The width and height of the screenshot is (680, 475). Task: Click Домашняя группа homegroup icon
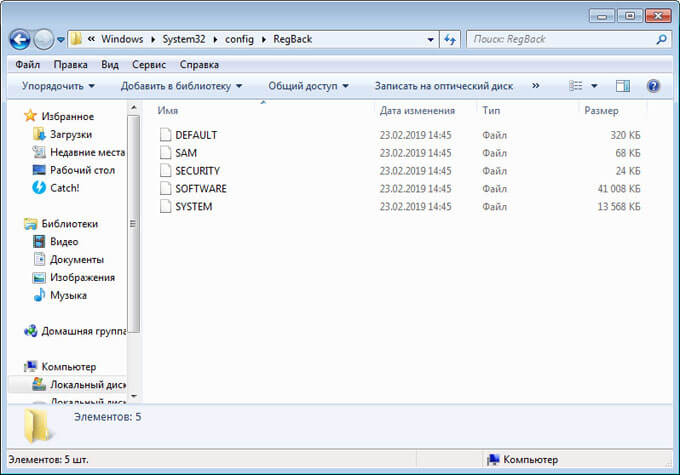30,331
